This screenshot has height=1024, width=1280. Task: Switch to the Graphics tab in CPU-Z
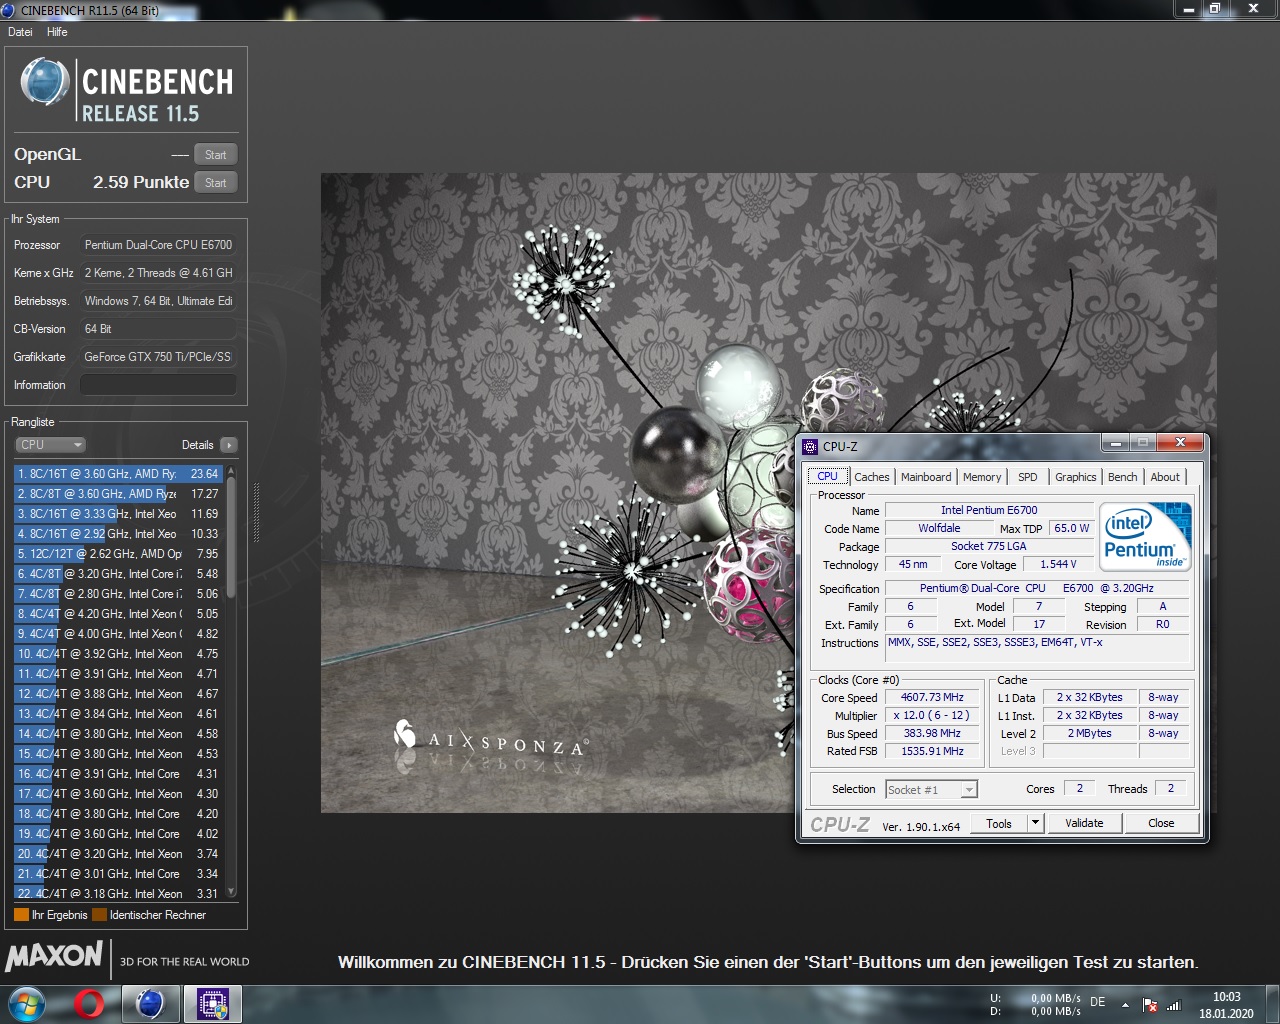1076,477
